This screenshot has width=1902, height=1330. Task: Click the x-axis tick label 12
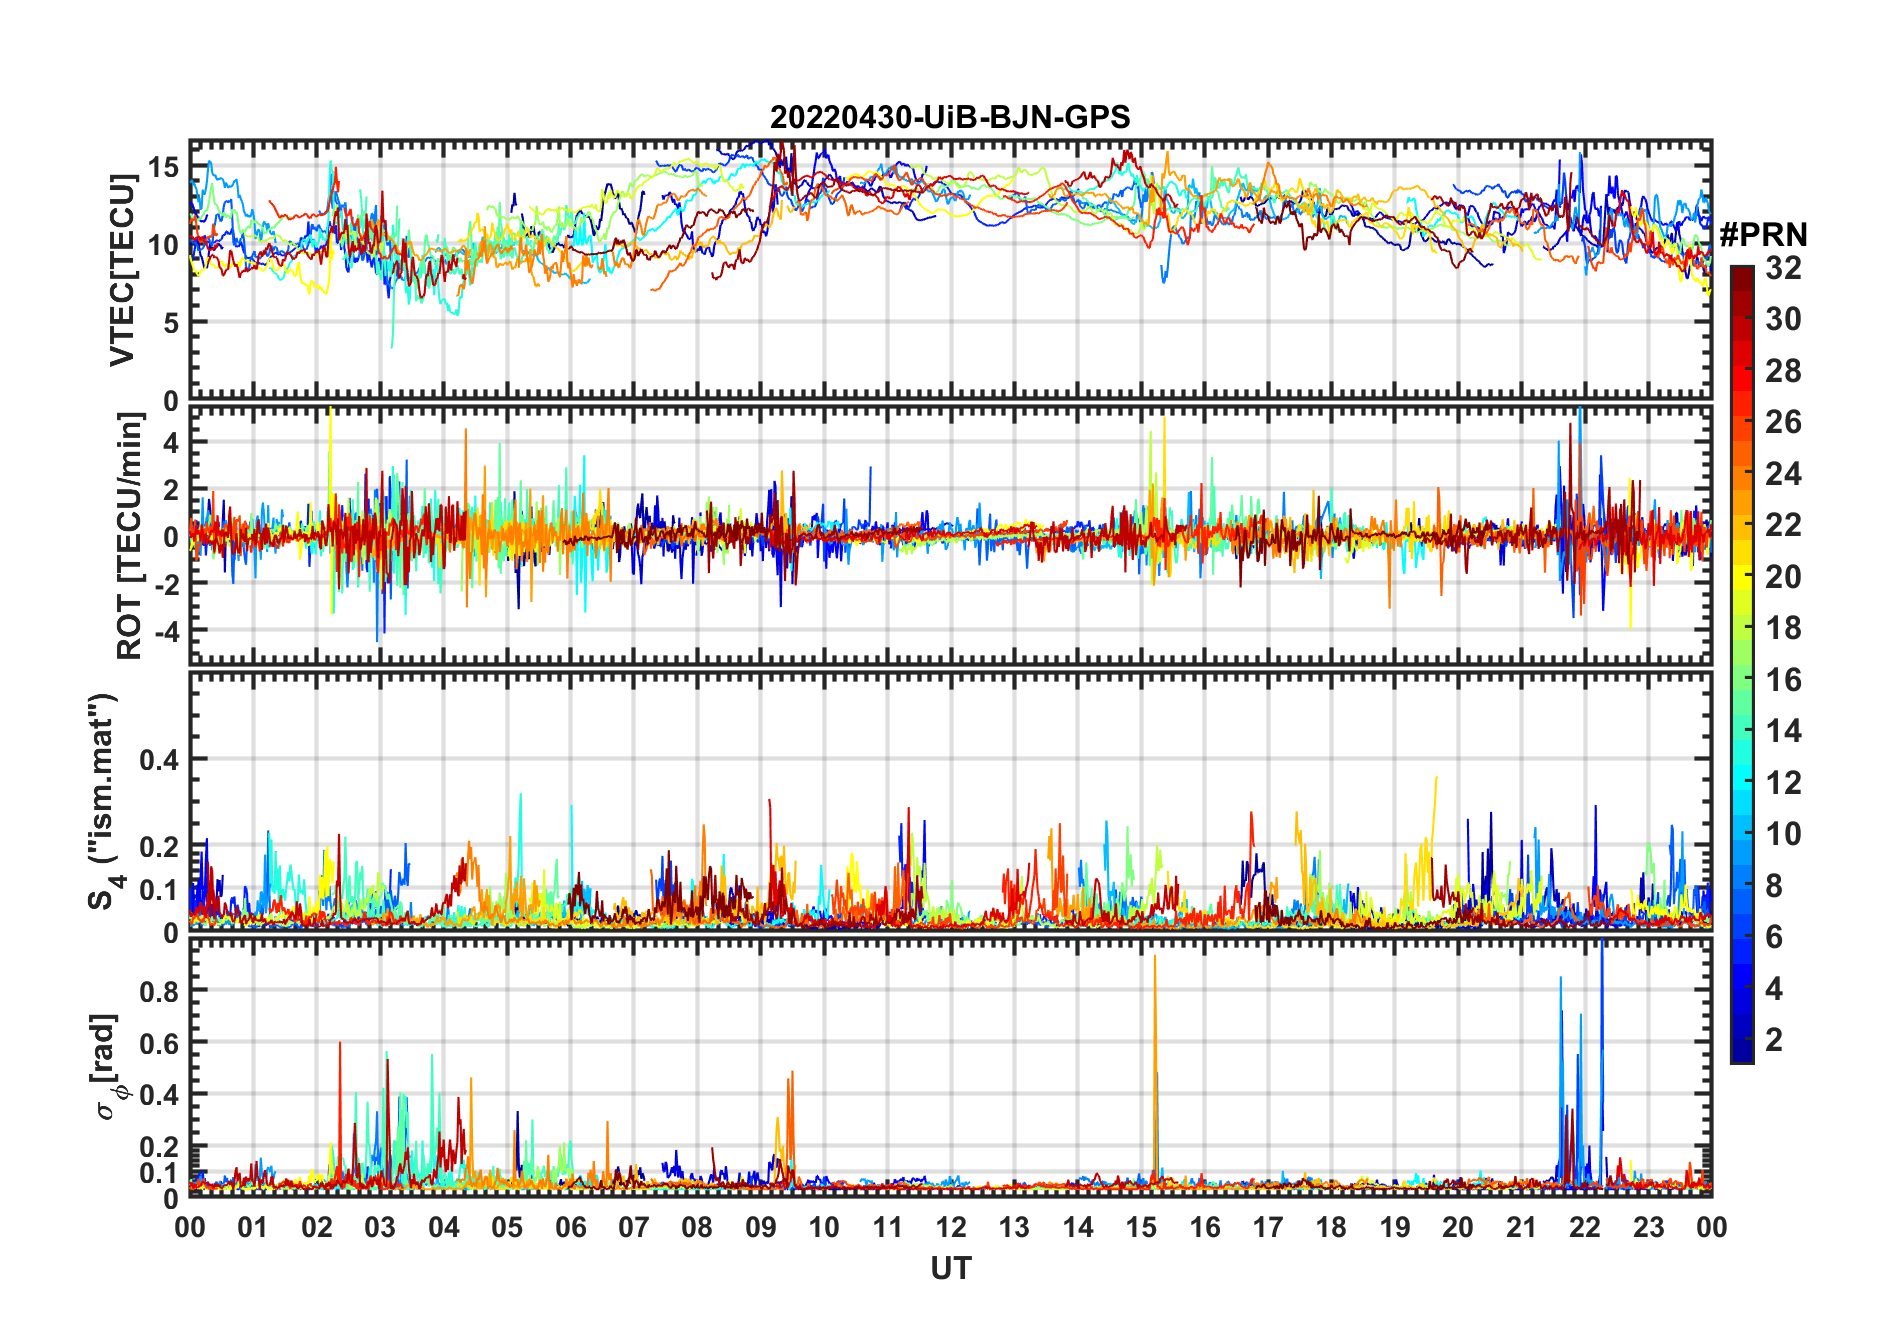(x=950, y=1227)
